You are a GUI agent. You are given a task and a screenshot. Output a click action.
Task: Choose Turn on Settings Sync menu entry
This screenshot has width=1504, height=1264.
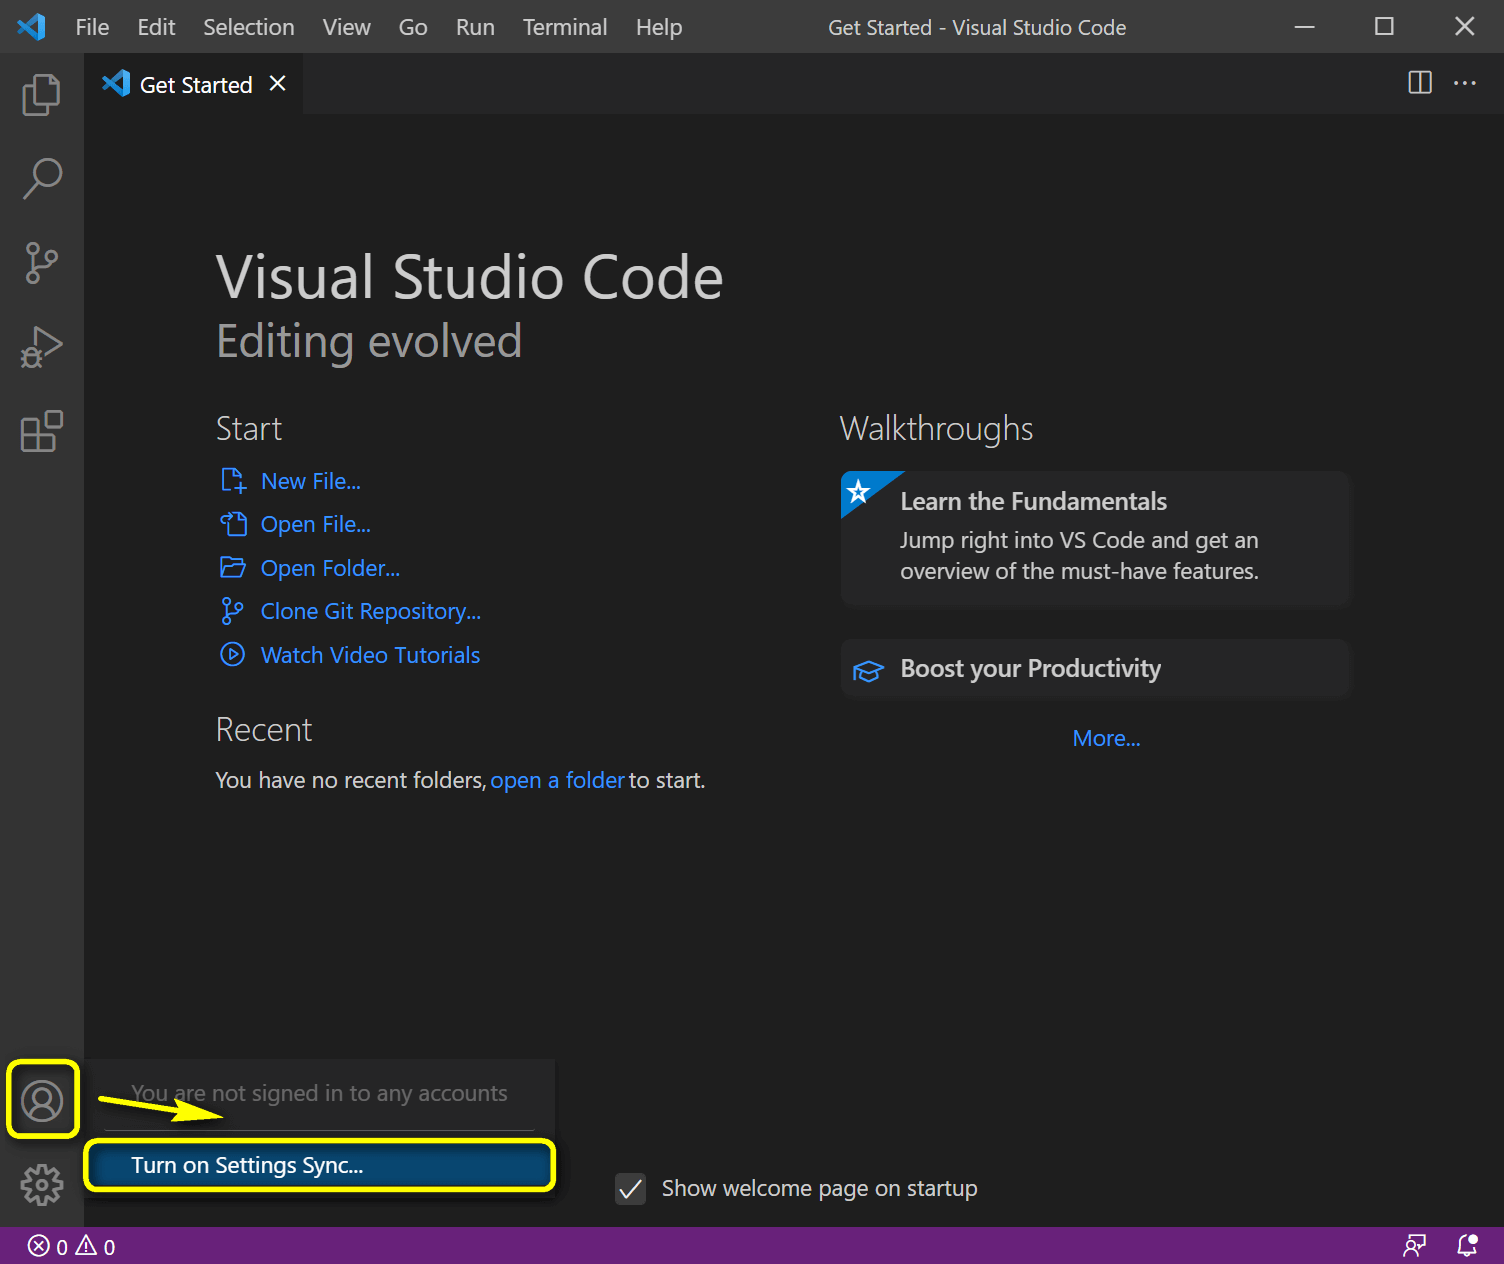319,1166
